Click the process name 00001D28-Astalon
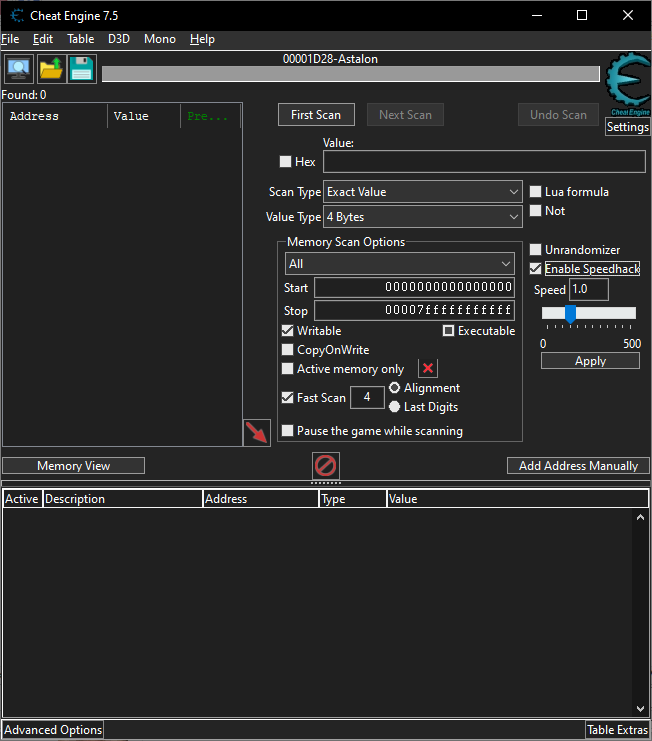The image size is (652, 741). pos(330,59)
